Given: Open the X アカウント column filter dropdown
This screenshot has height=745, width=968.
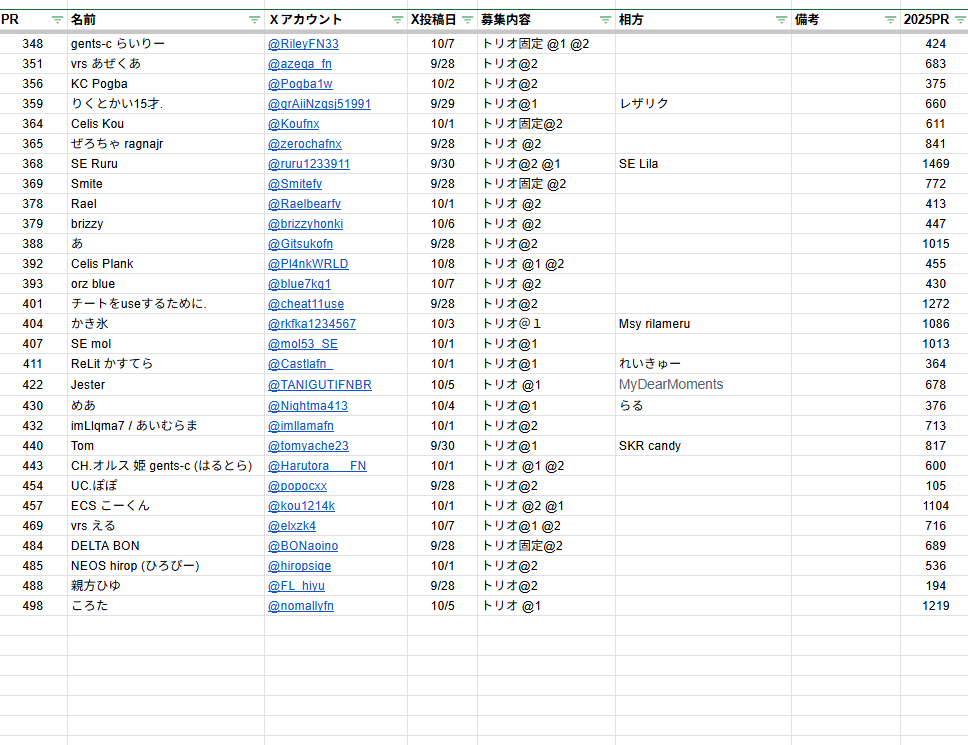Looking at the screenshot, I should click(397, 20).
